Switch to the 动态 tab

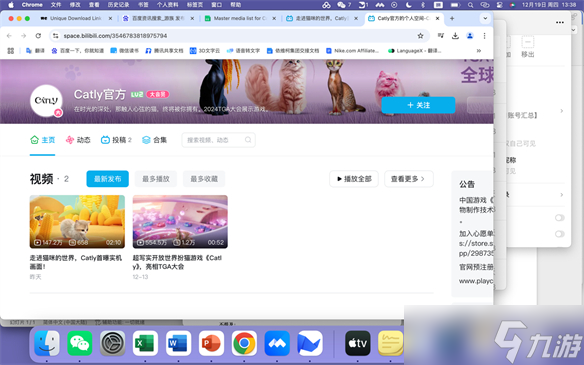click(x=78, y=140)
